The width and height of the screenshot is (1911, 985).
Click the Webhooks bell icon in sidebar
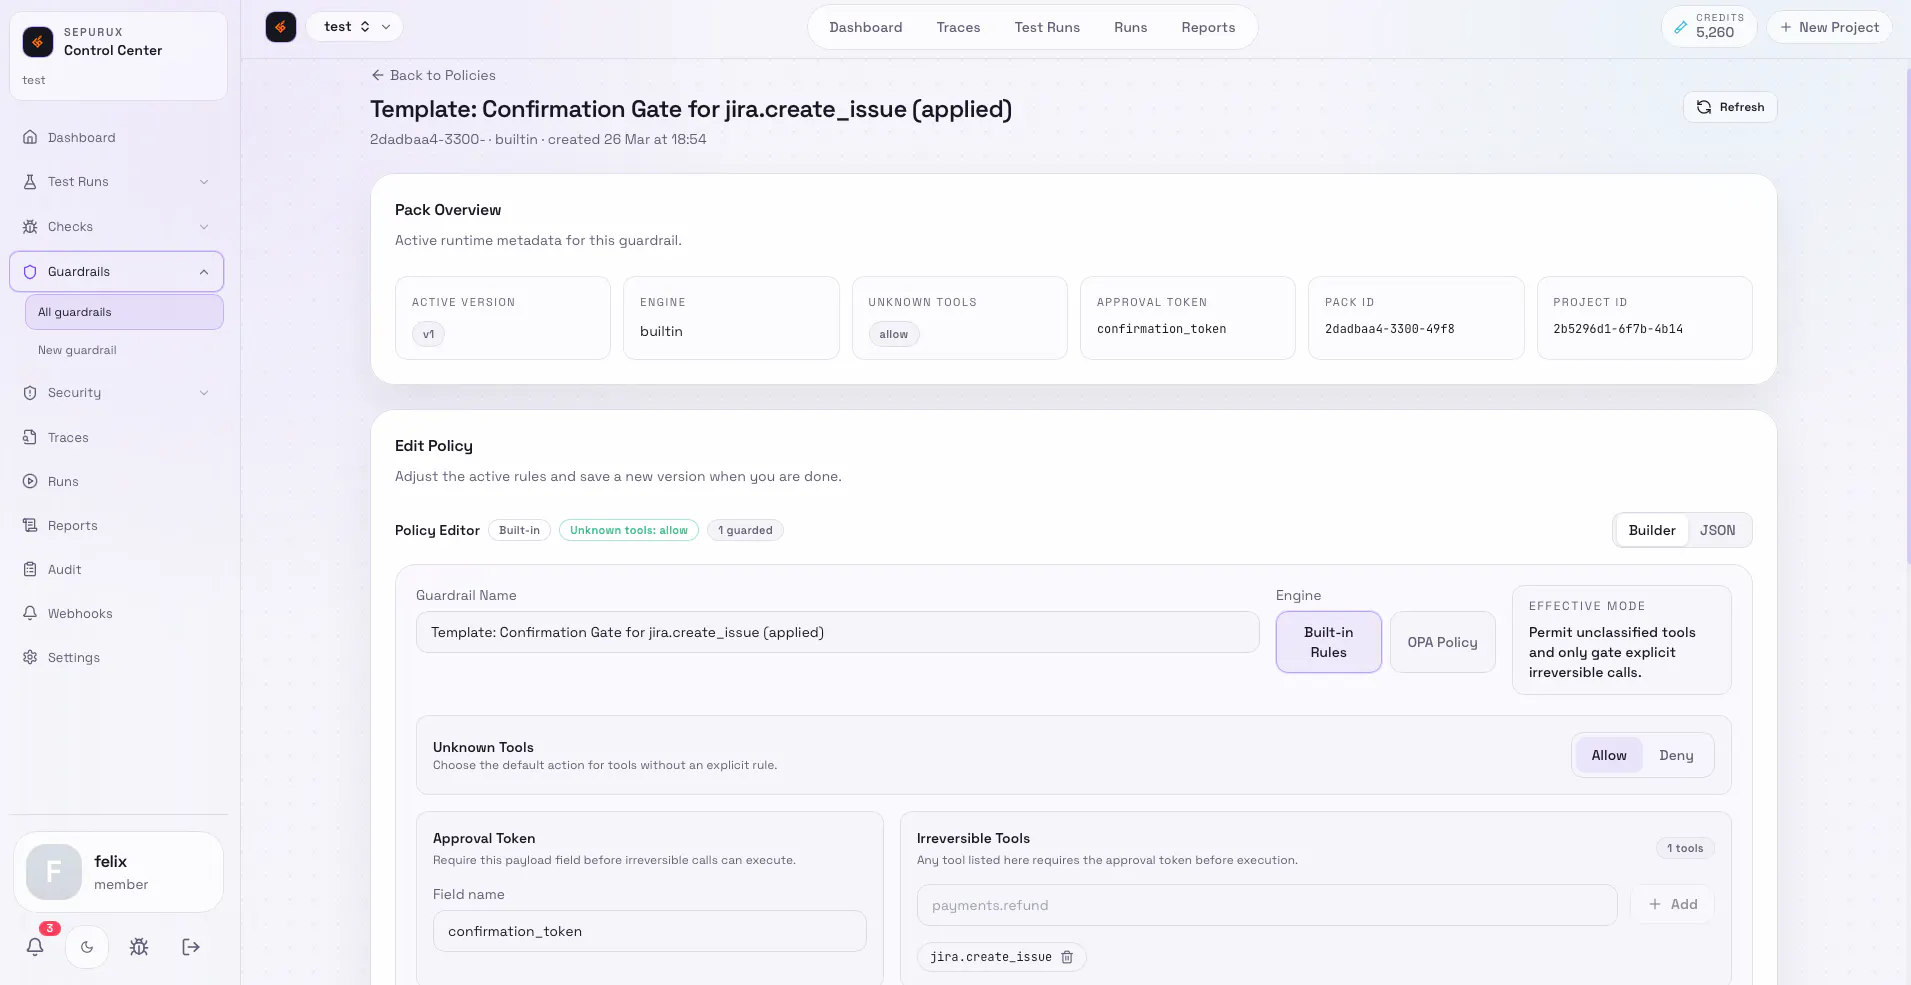(30, 614)
